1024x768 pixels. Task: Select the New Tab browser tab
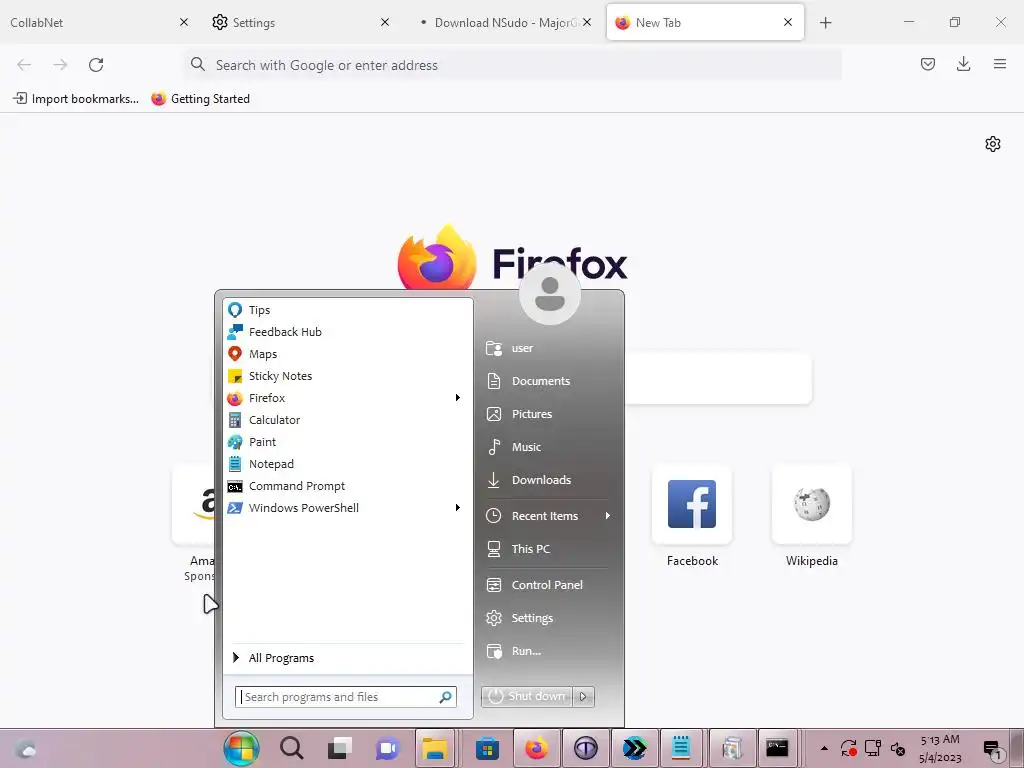click(705, 22)
